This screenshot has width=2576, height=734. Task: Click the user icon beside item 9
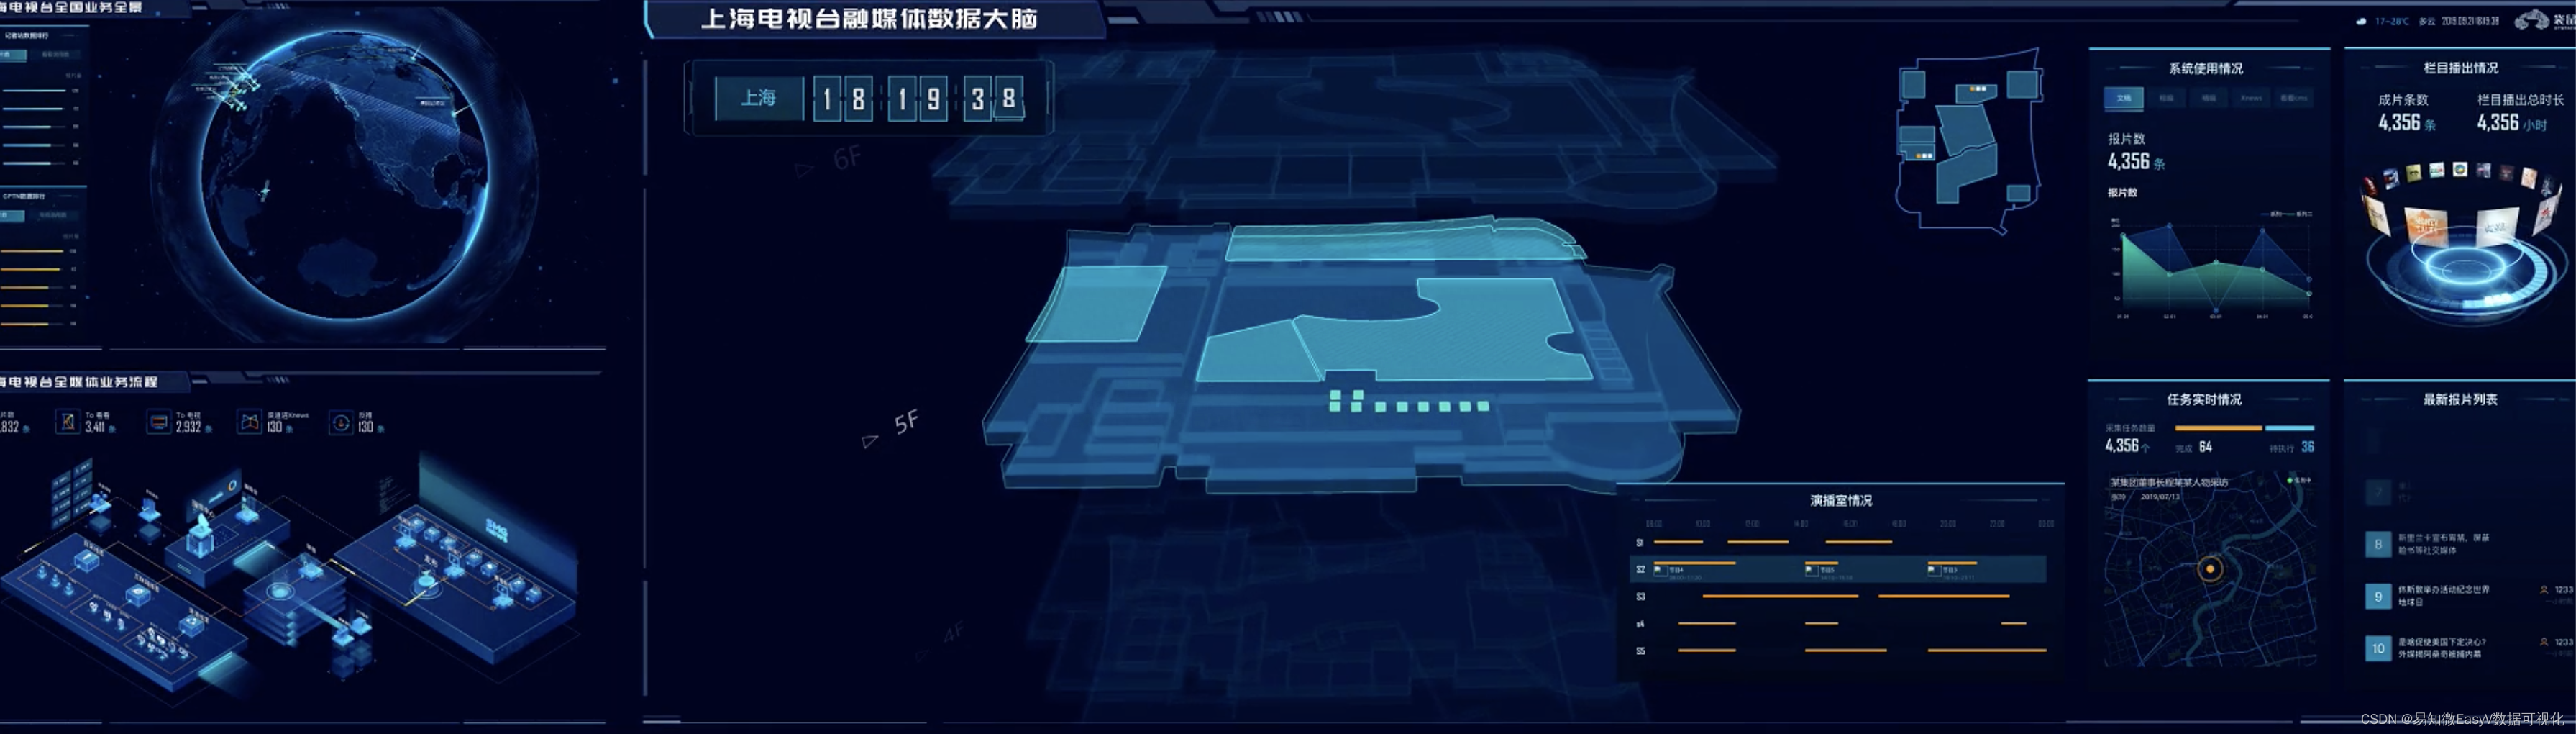click(2544, 589)
